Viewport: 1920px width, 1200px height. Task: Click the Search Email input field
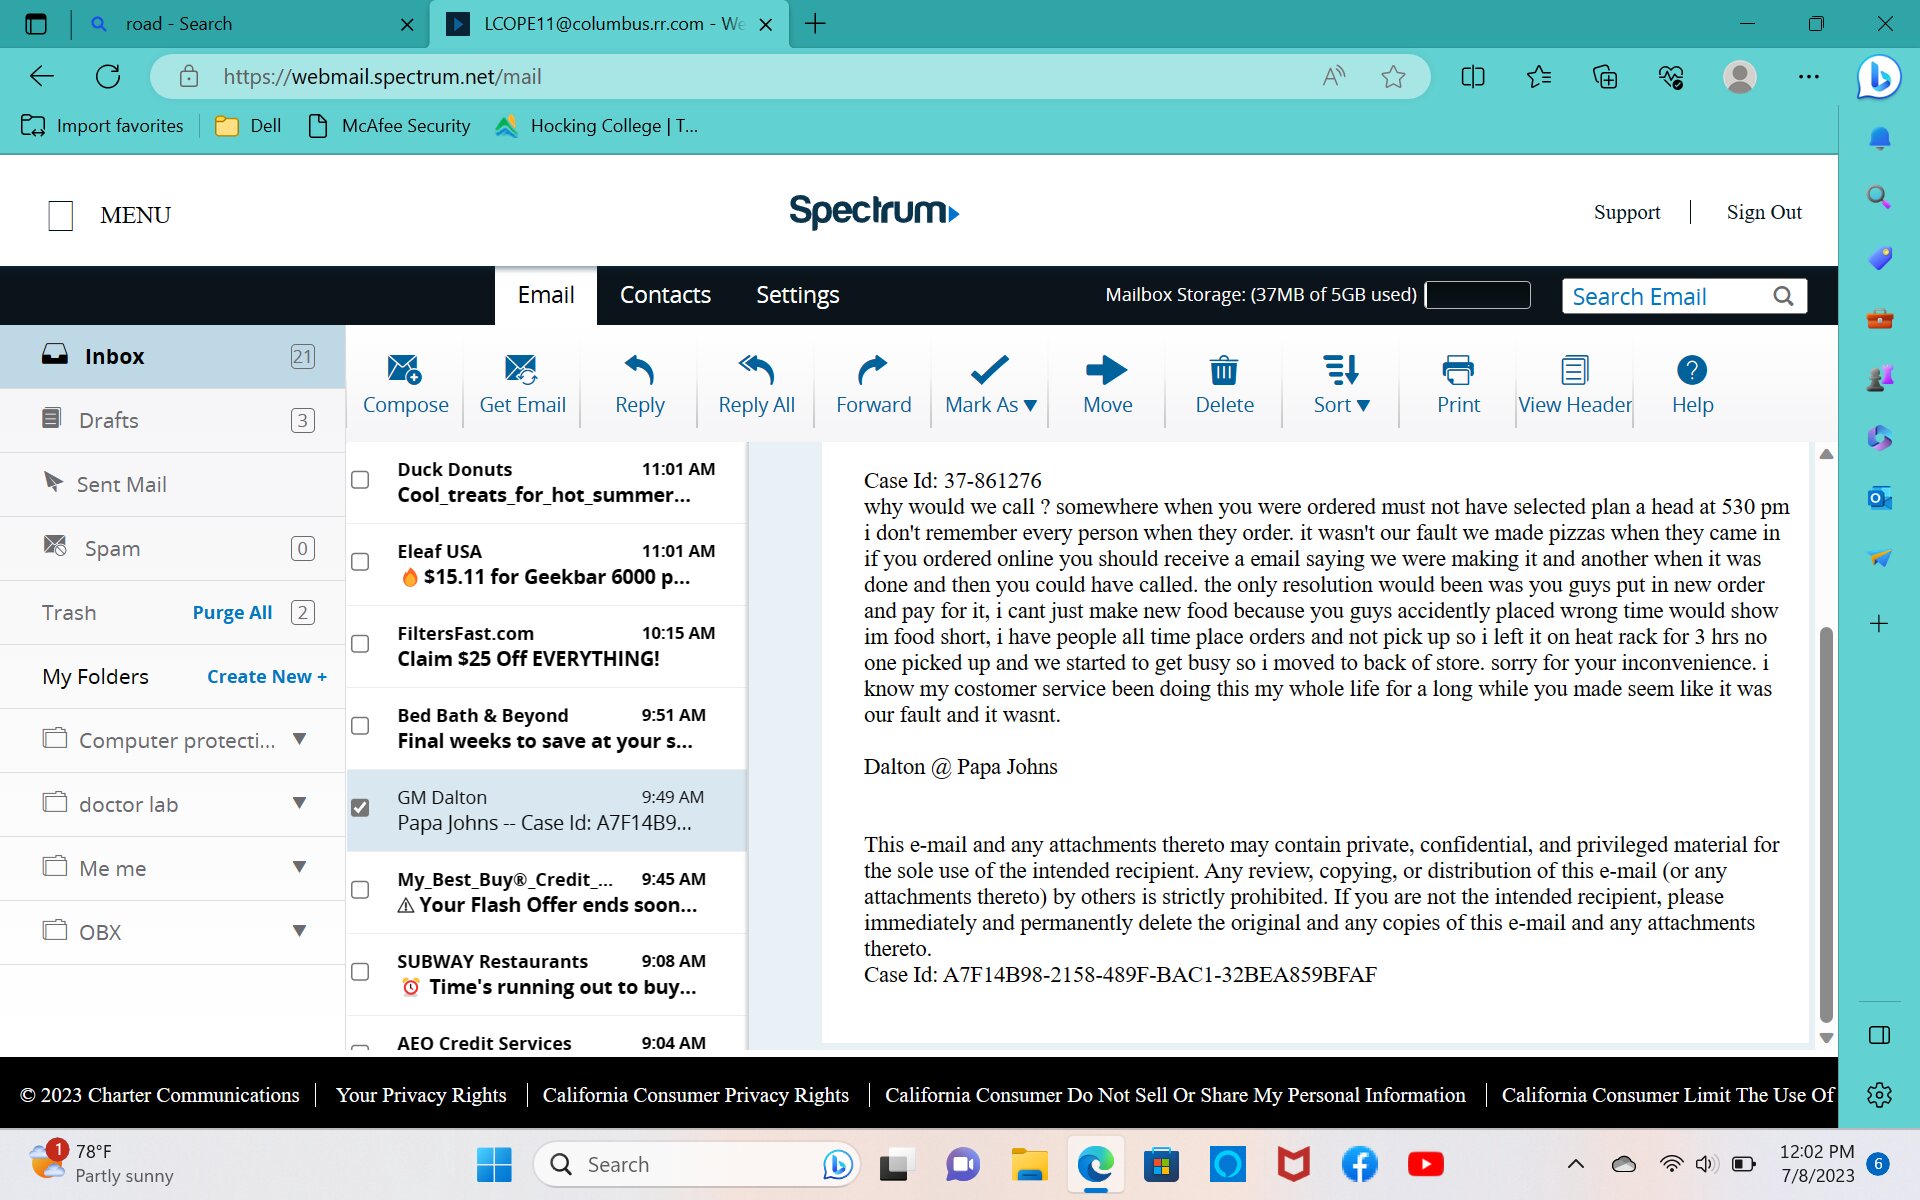pos(1665,296)
